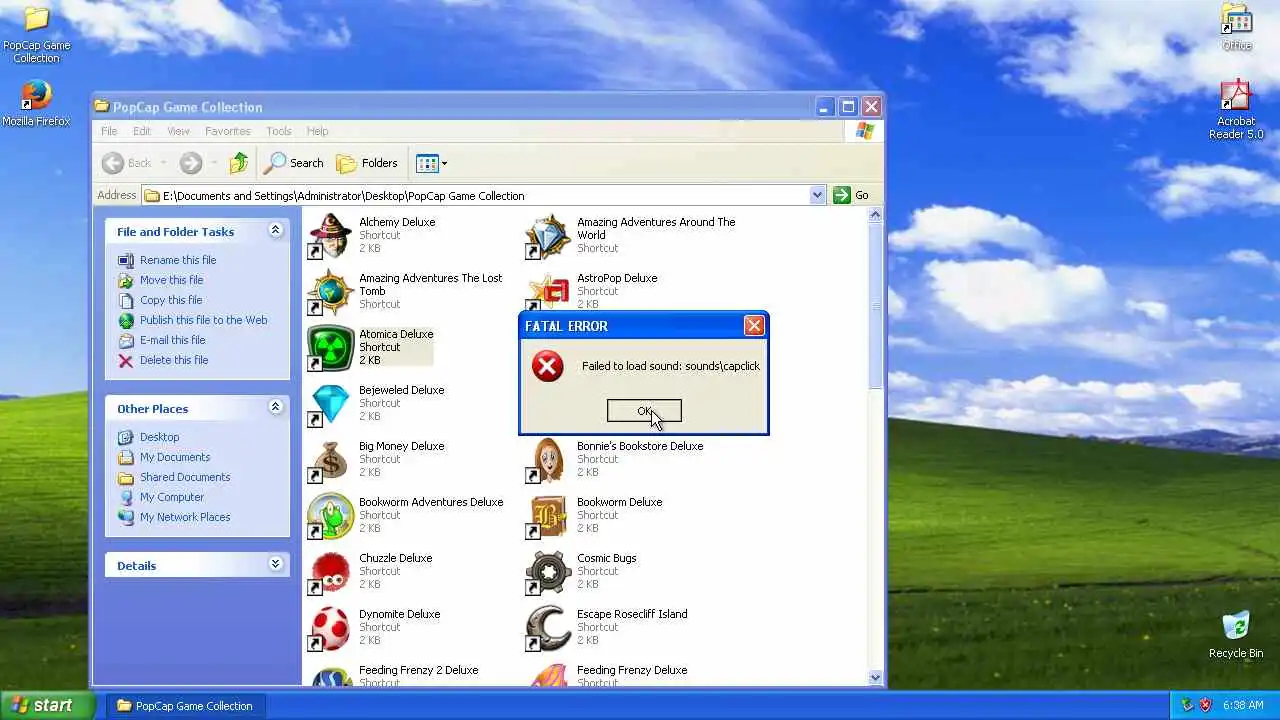
Task: Click the Recycle Bin desktop icon
Action: [1236, 635]
